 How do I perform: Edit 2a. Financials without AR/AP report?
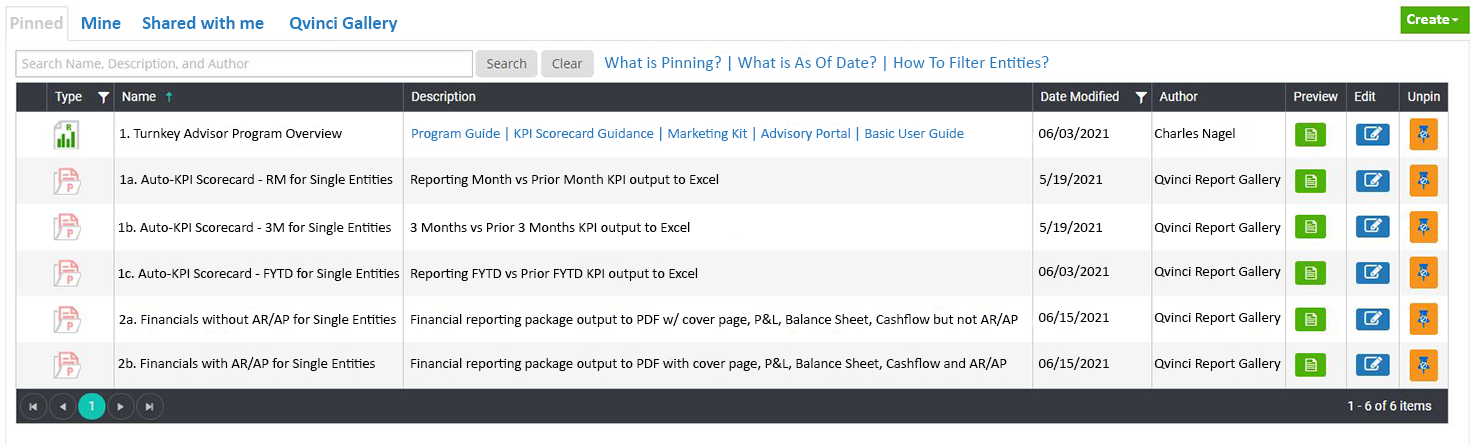coord(1373,319)
